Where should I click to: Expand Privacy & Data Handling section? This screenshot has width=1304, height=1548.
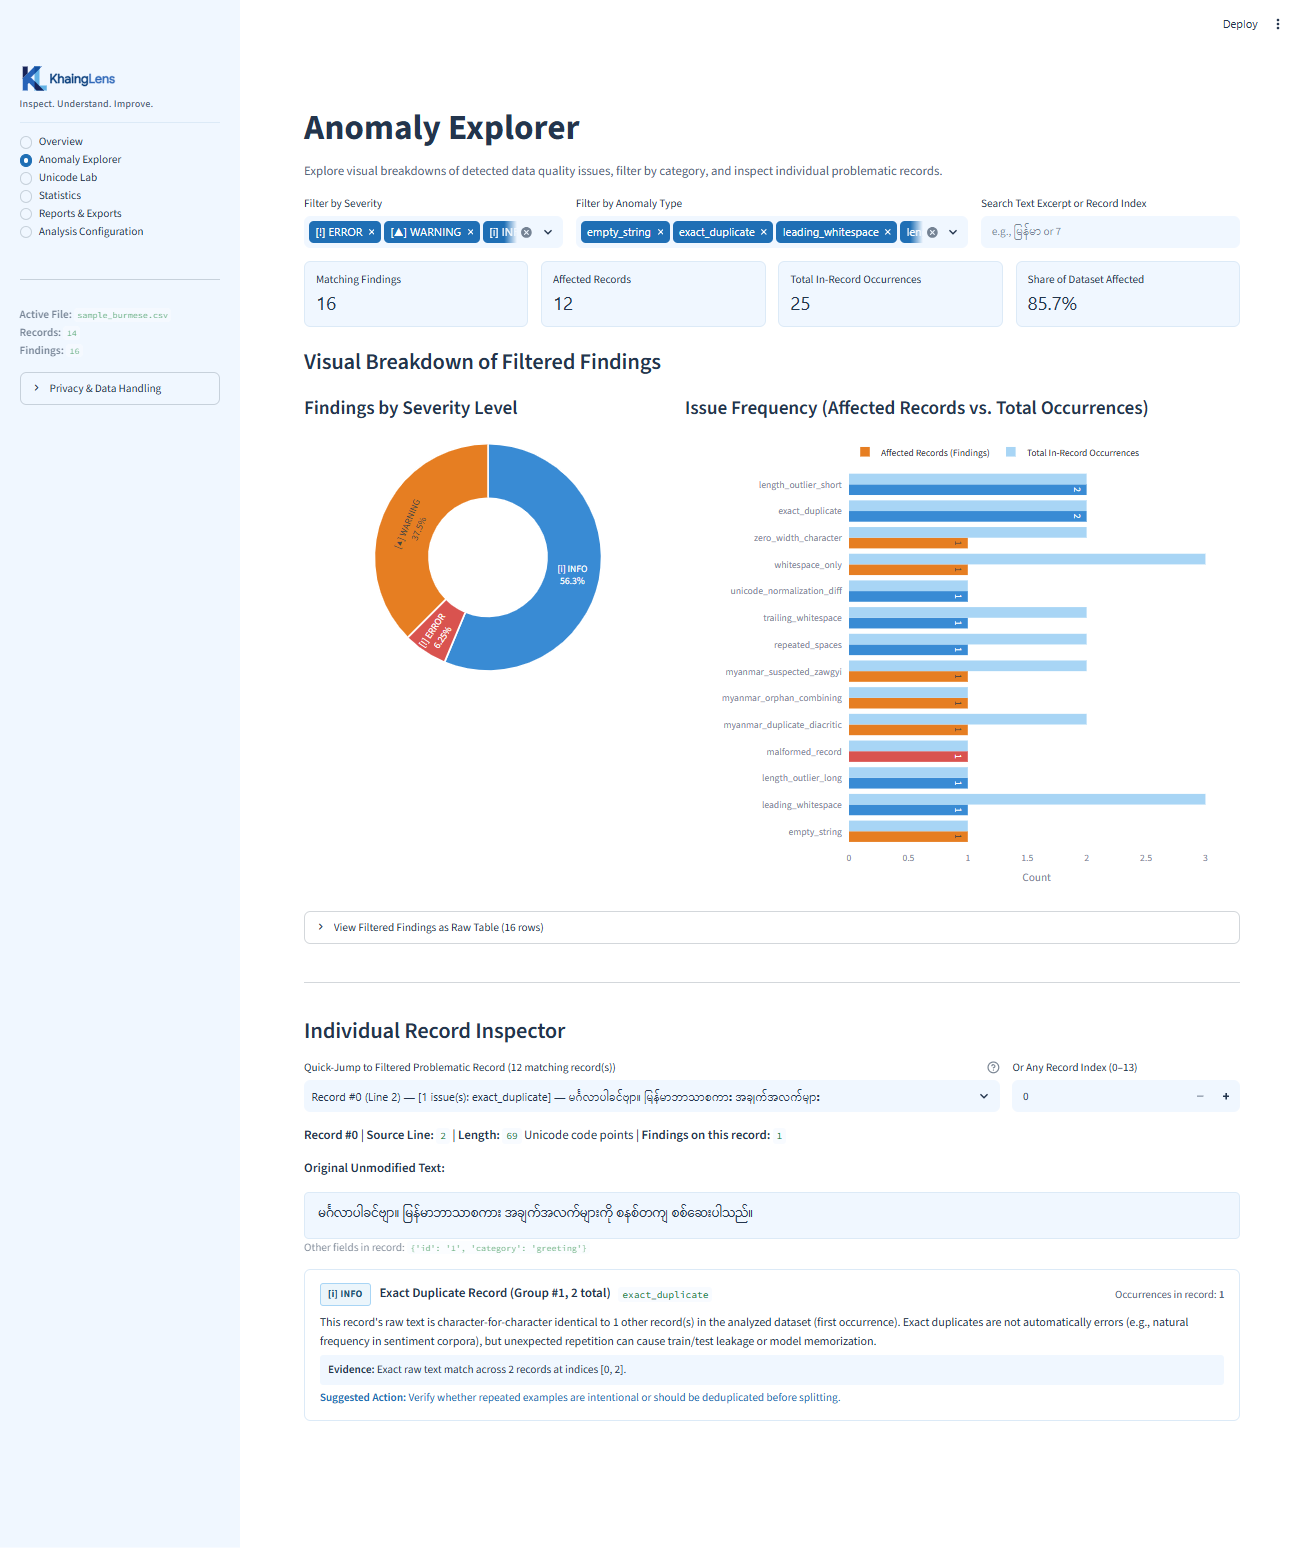(120, 388)
